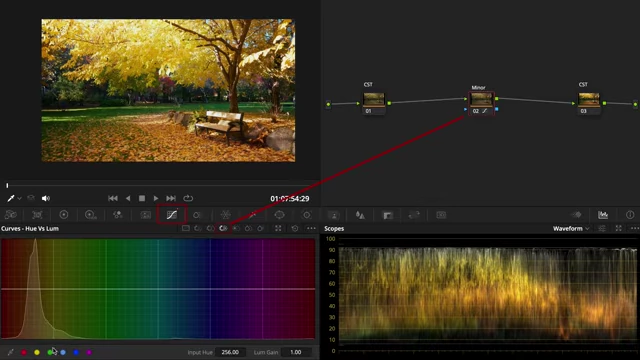640x360 pixels.
Task: Select the Curves palette icon
Action: click(x=172, y=215)
